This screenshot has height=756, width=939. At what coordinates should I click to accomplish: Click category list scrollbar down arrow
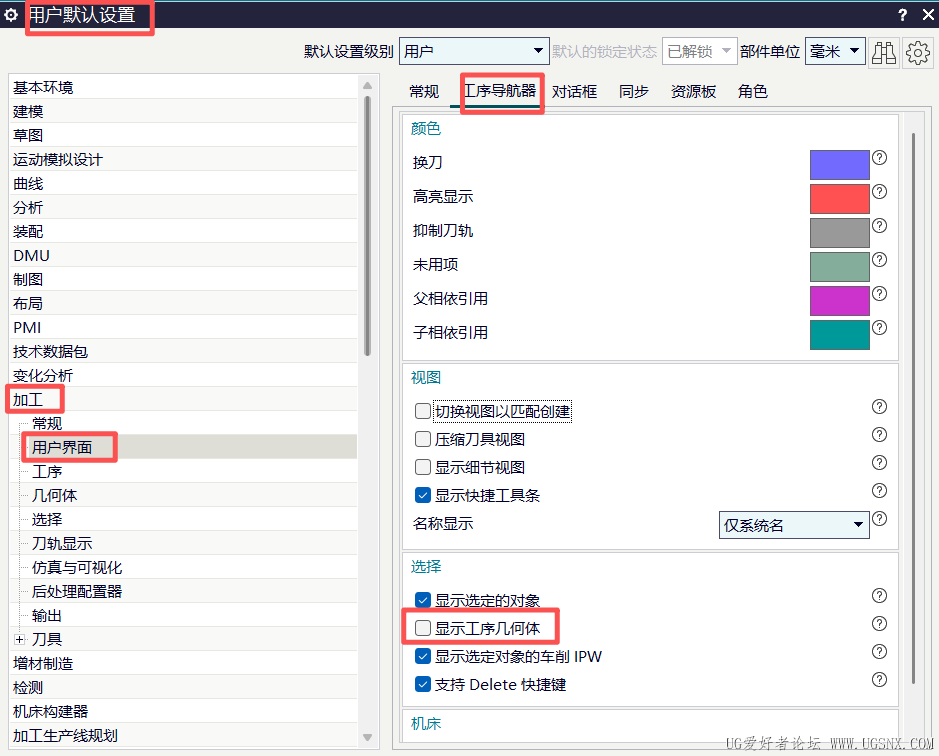pos(368,737)
